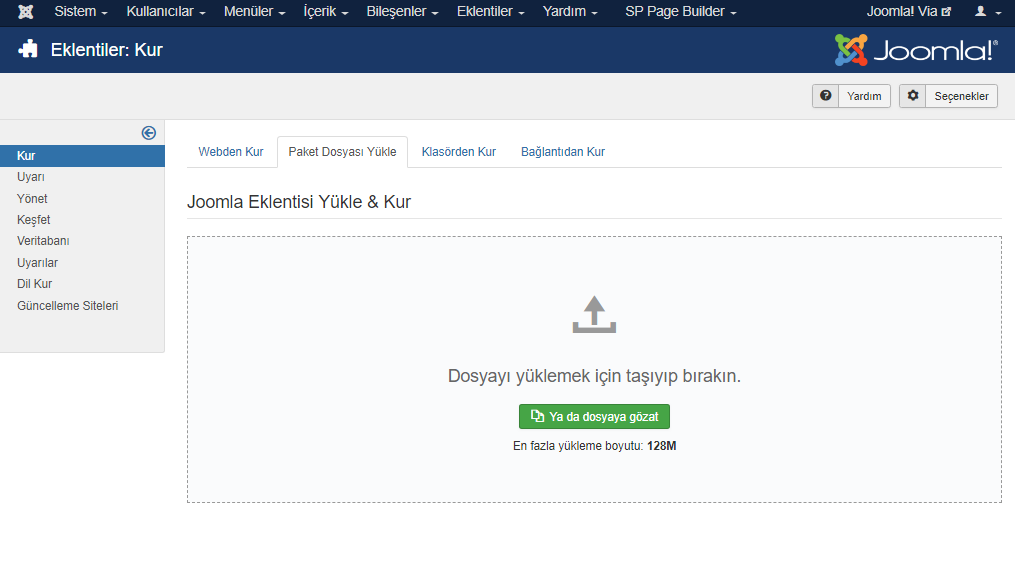Expand the Kullanıcılar menu
The width and height of the screenshot is (1015, 579).
click(166, 12)
